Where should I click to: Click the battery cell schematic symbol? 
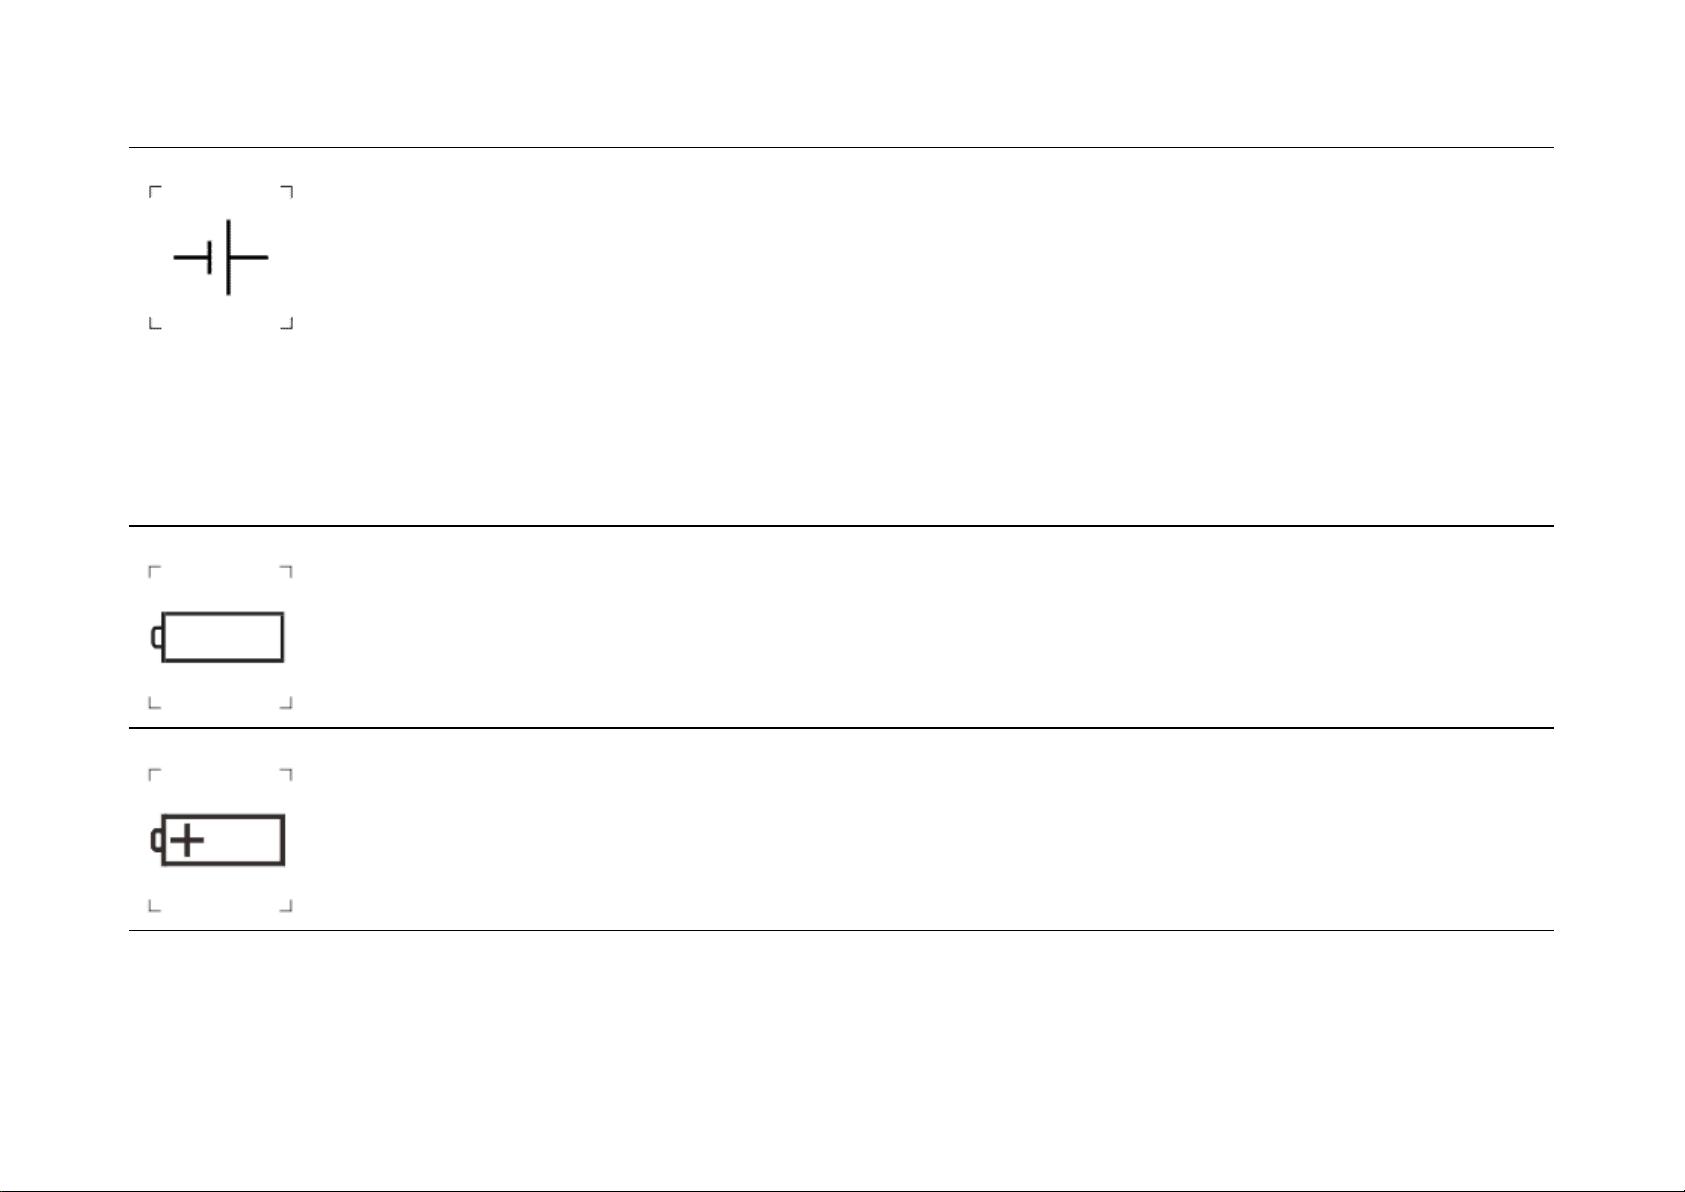[x=221, y=257]
